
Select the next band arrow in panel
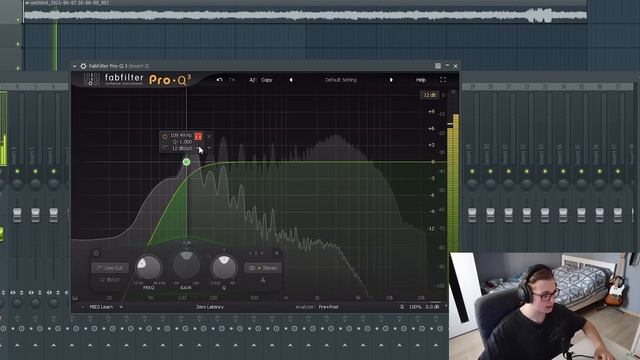point(262,253)
